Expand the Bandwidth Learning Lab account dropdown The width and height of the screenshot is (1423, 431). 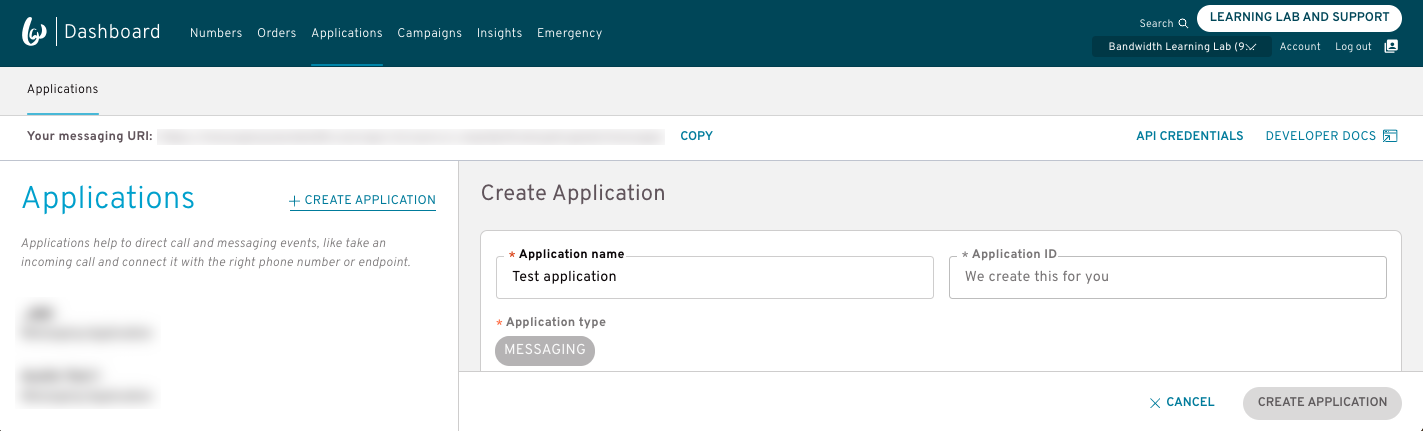1182,47
